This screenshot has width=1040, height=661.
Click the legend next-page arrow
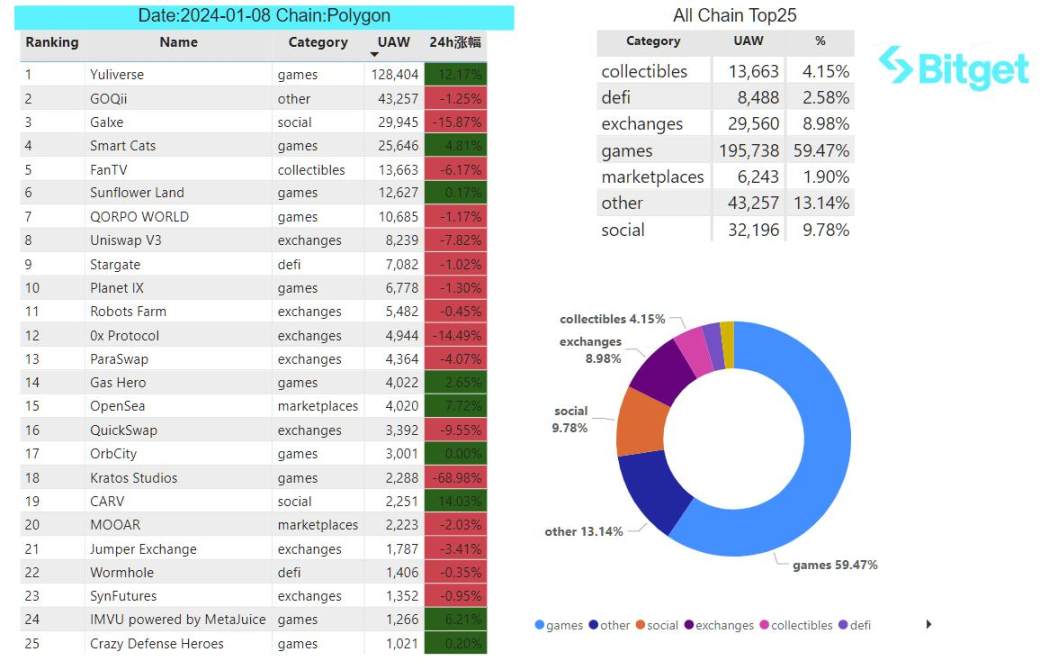pos(929,625)
